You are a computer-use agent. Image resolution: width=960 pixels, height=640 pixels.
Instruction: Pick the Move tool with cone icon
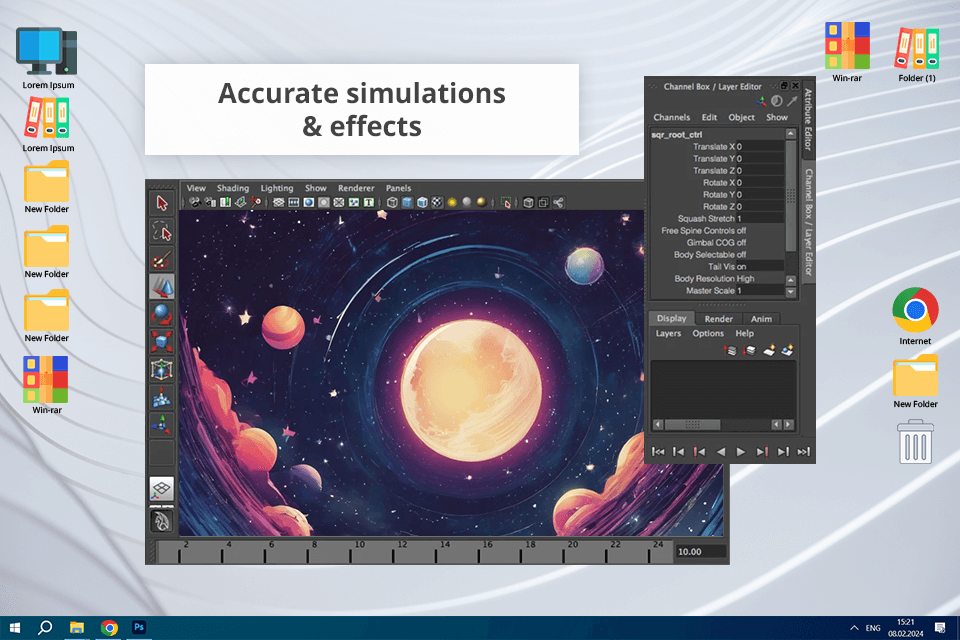pos(162,287)
